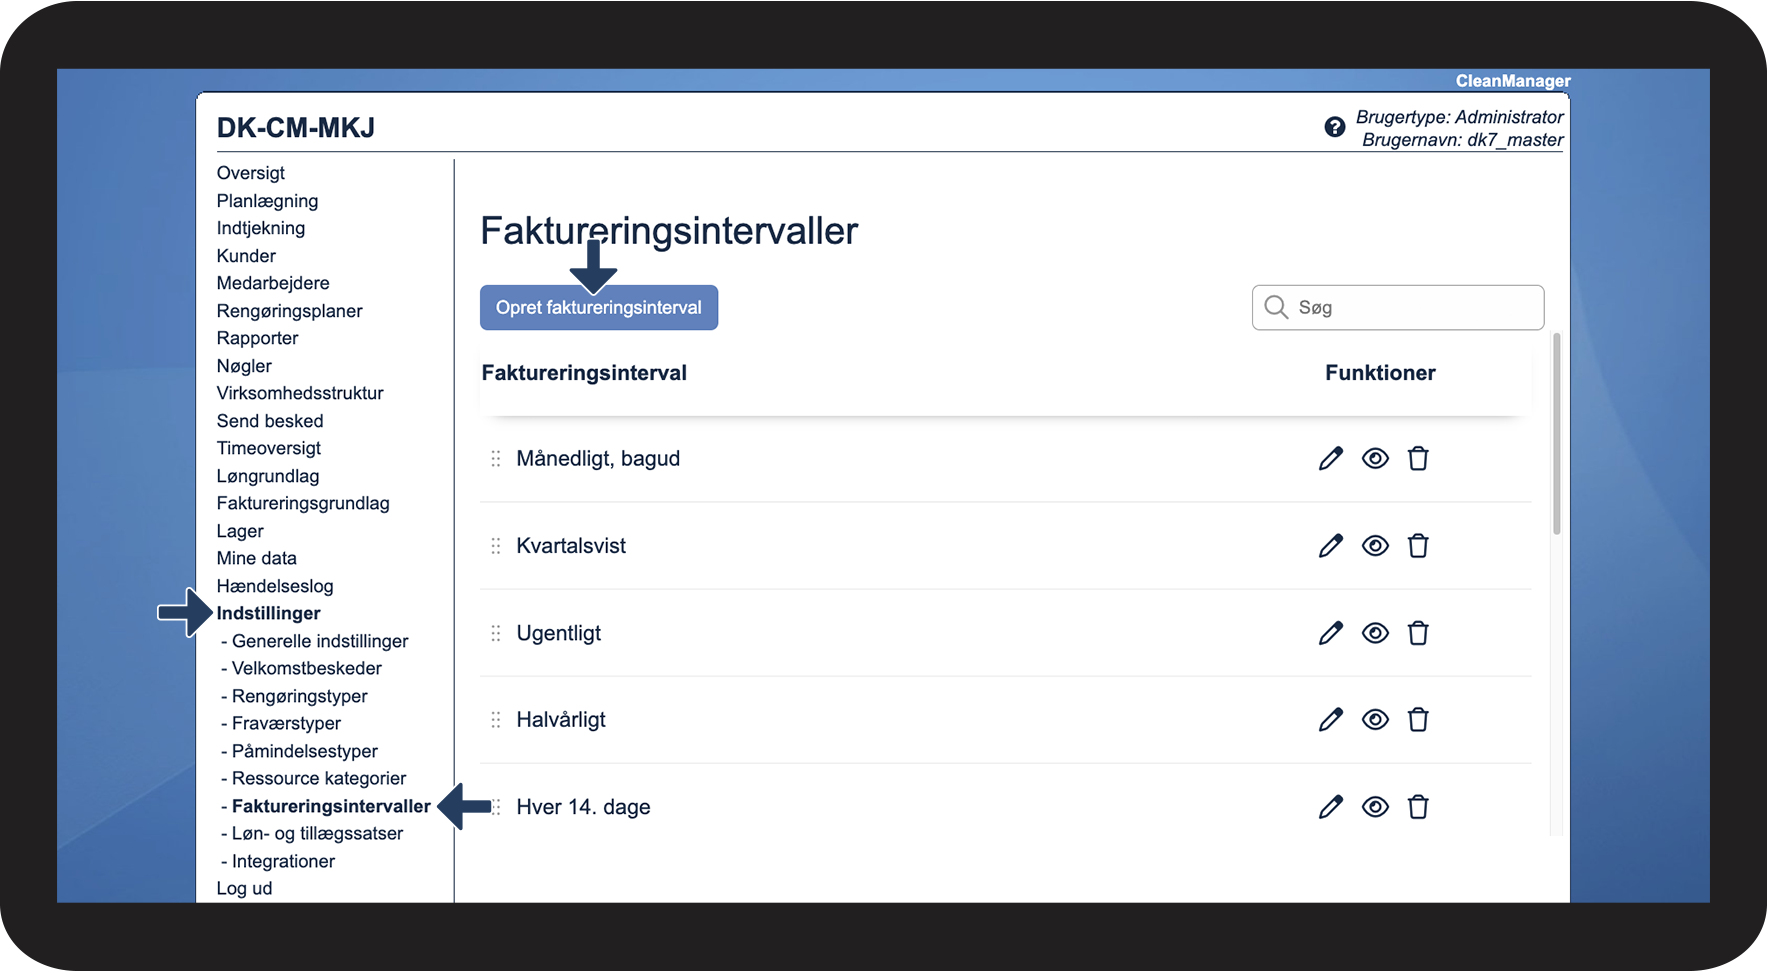Go to Planlægning in the sidebar
The image size is (1767, 971).
pos(267,201)
